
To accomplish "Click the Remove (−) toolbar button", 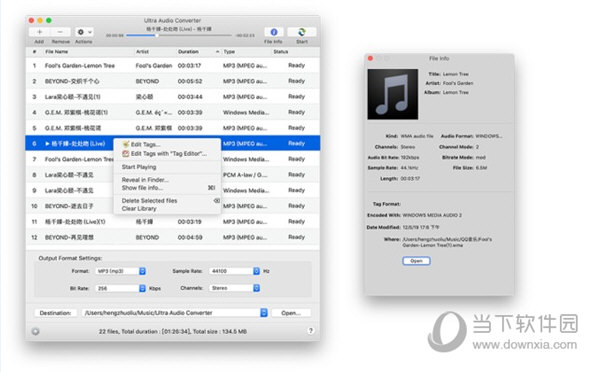I will [60, 32].
